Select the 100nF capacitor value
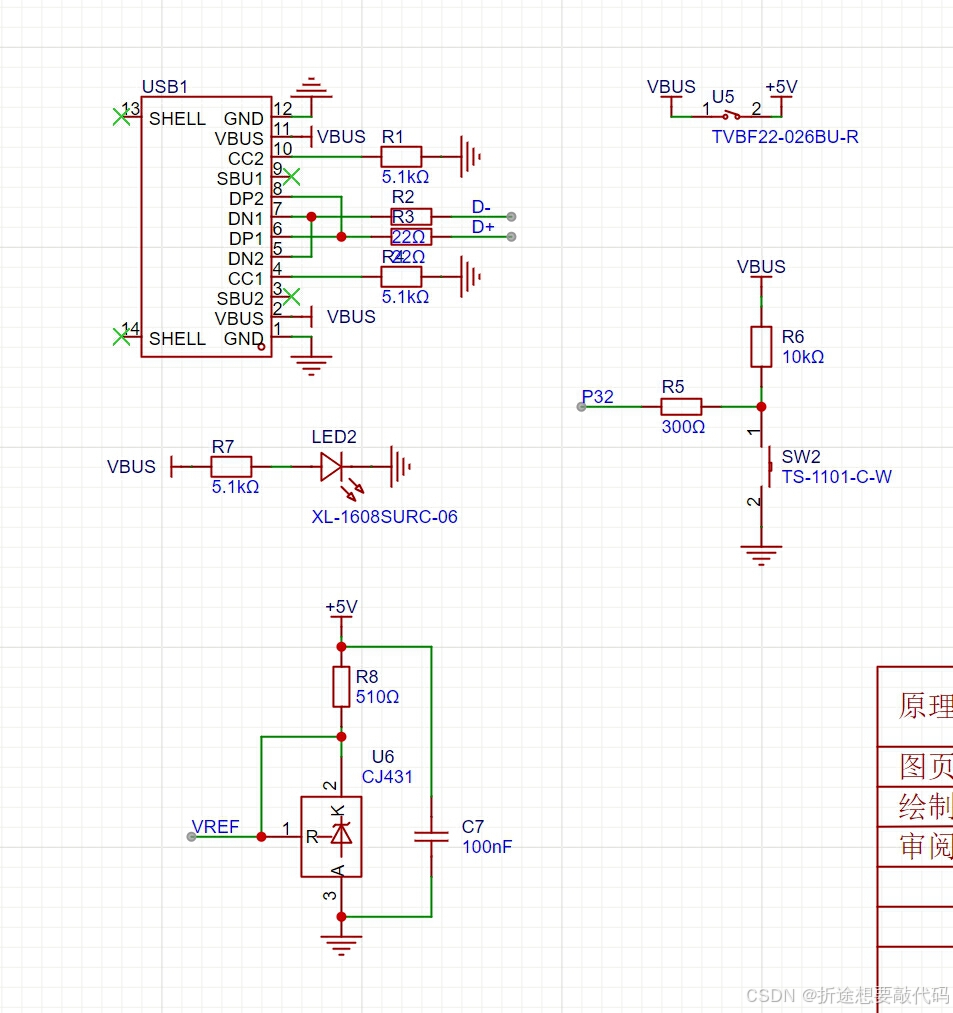Image resolution: width=953 pixels, height=1013 pixels. coord(487,847)
